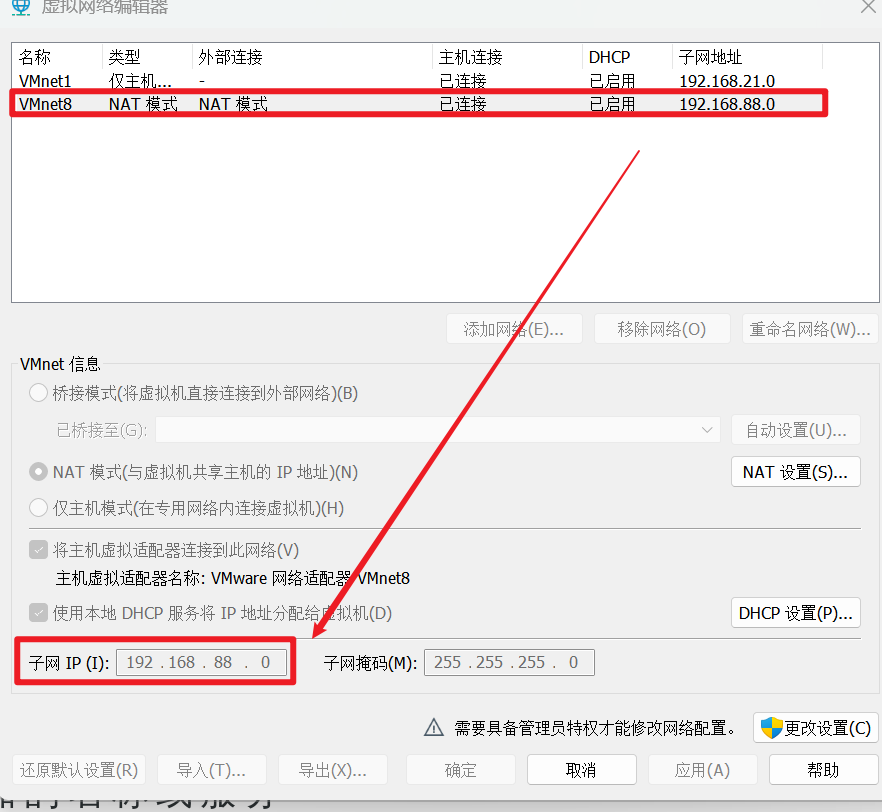This screenshot has width=882, height=812.
Task: Click 帮助 button
Action: coord(823,770)
